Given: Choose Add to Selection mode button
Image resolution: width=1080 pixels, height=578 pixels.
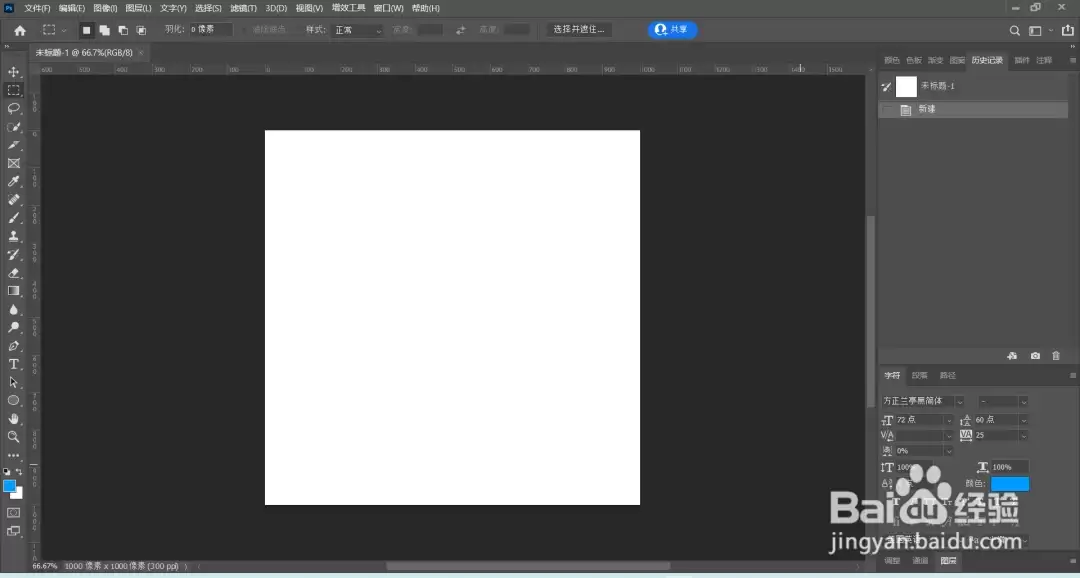Looking at the screenshot, I should click(x=105, y=30).
